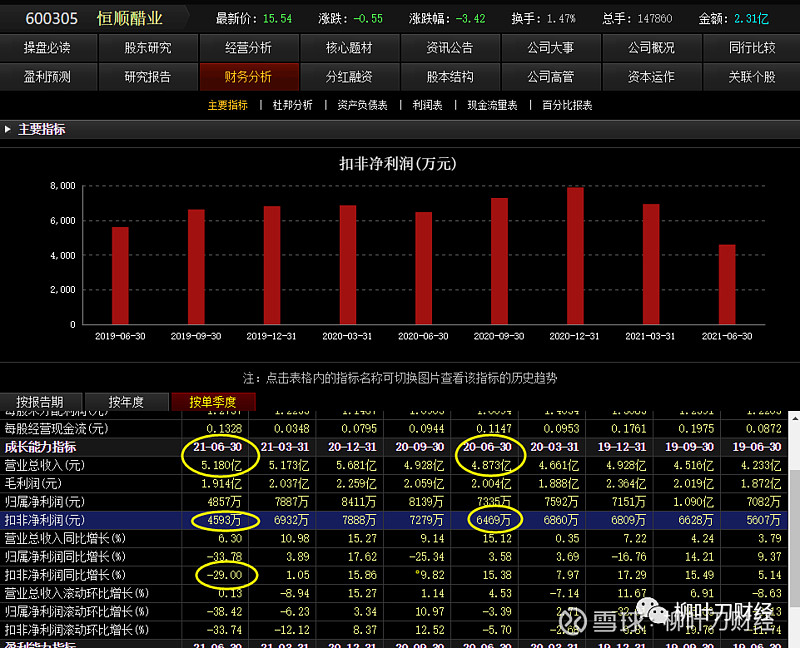The width and height of the screenshot is (800, 648).
Task: Click the 2019-06-30 bar in chart
Action: click(x=120, y=276)
